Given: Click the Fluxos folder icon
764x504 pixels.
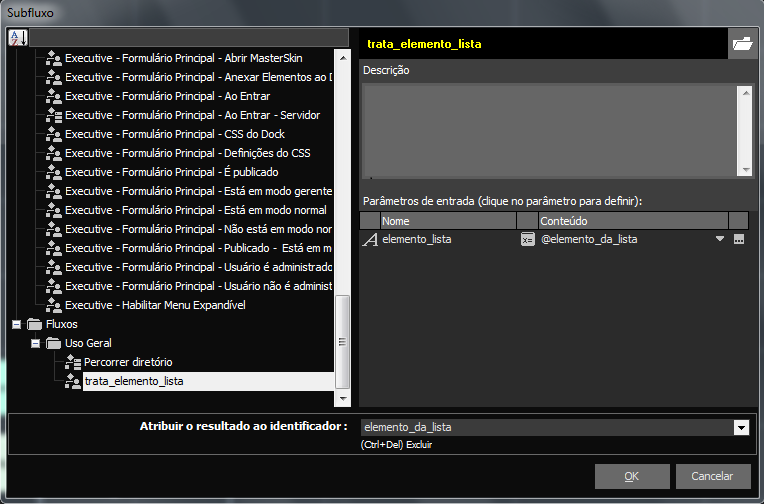Looking at the screenshot, I should [x=35, y=324].
